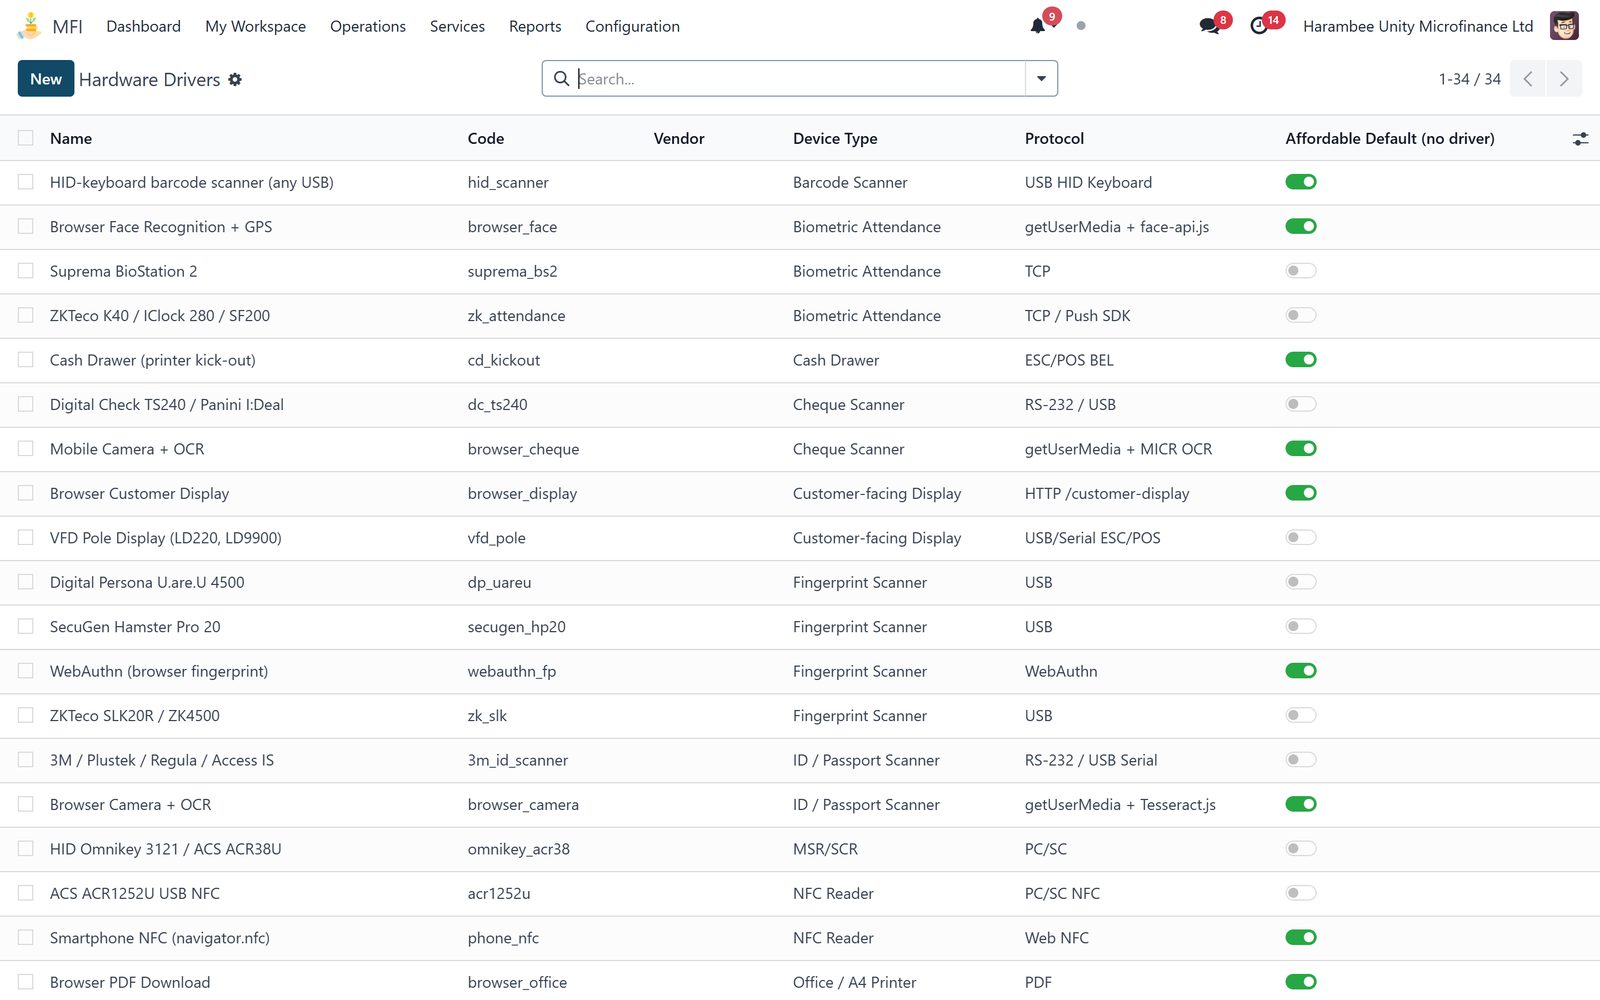The width and height of the screenshot is (1600, 1000).
Task: Toggle Affordable Default for suprema_bs2
Action: click(x=1301, y=271)
